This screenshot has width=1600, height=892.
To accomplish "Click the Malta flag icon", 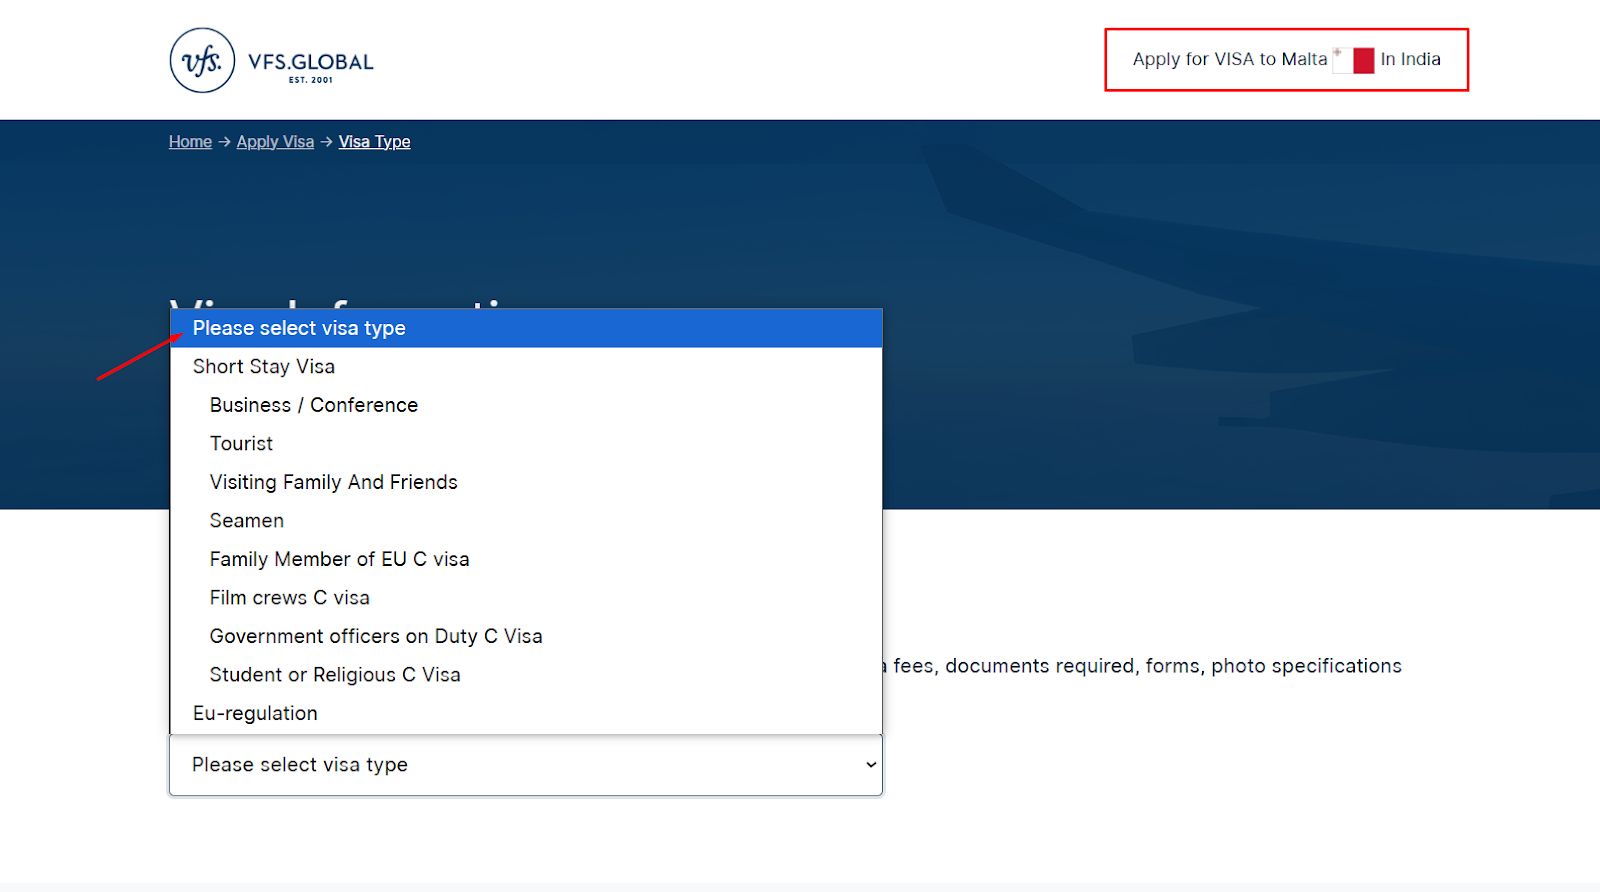I will [1354, 60].
